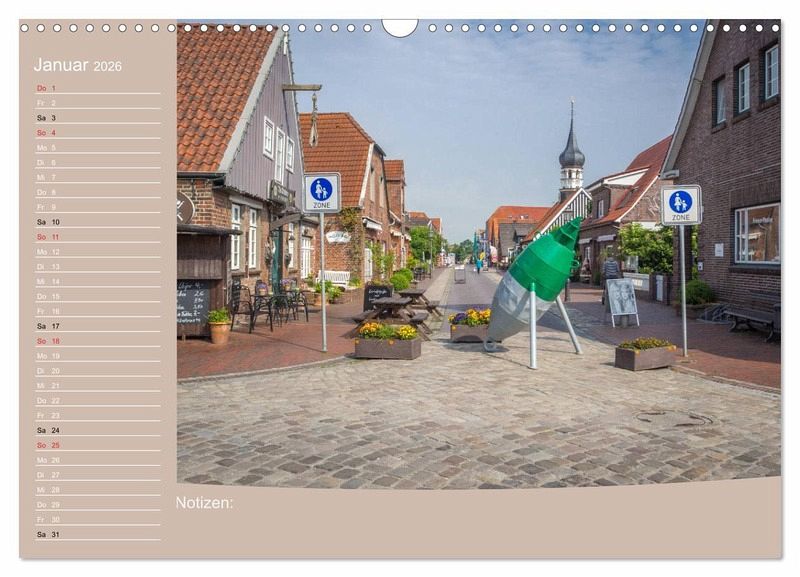Click the A-frame sign on right sidewalk
The height and width of the screenshot is (577, 800).
621,298
